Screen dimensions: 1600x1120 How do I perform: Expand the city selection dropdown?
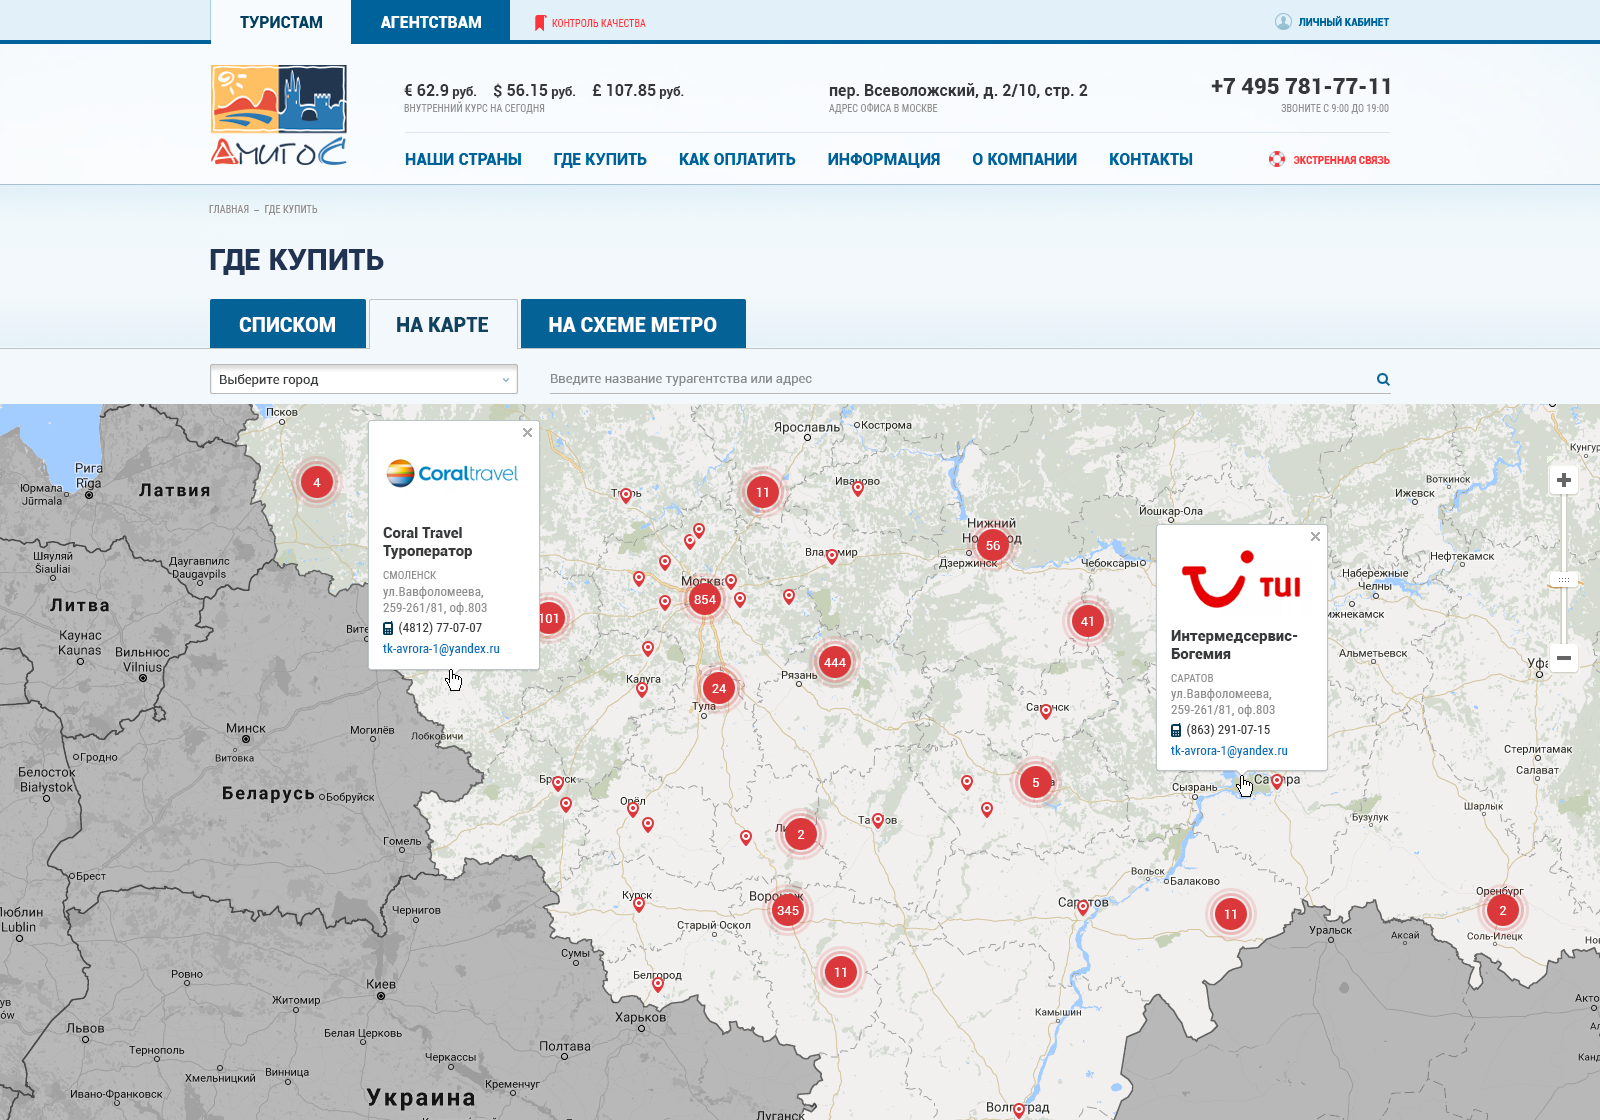[364, 379]
